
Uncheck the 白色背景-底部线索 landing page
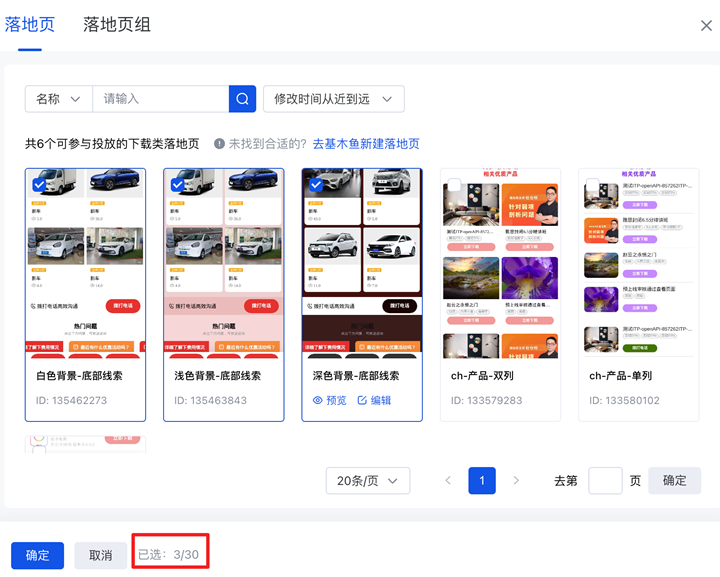pyautogui.click(x=38, y=184)
